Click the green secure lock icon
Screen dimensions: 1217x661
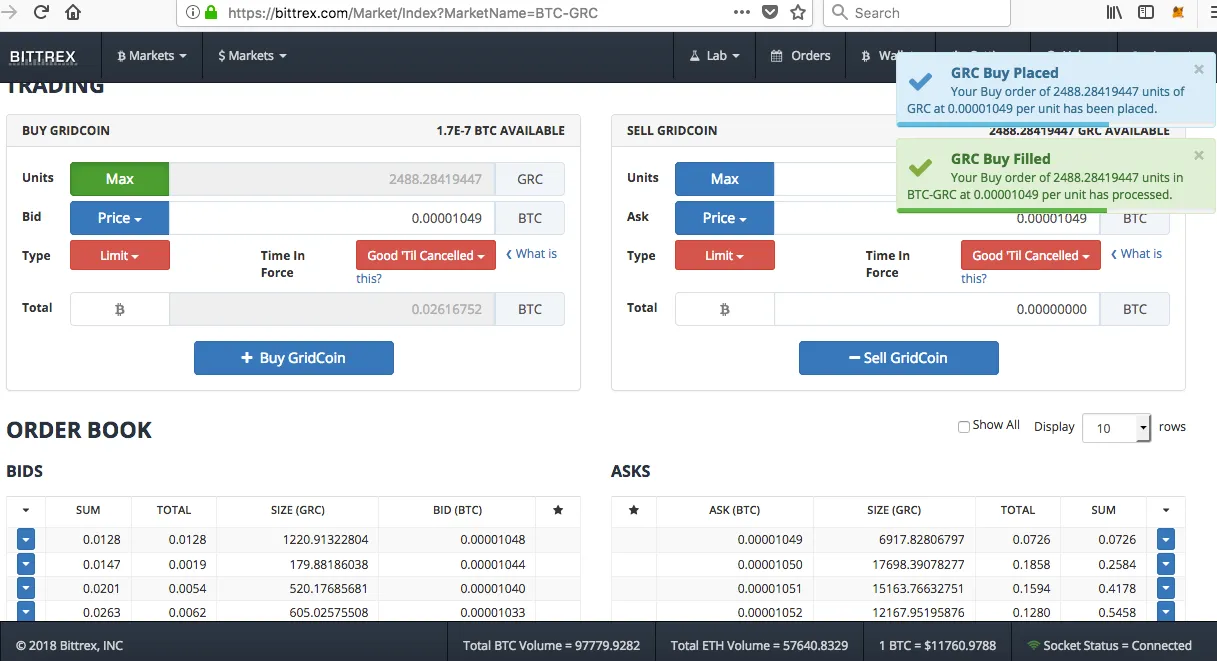(211, 13)
